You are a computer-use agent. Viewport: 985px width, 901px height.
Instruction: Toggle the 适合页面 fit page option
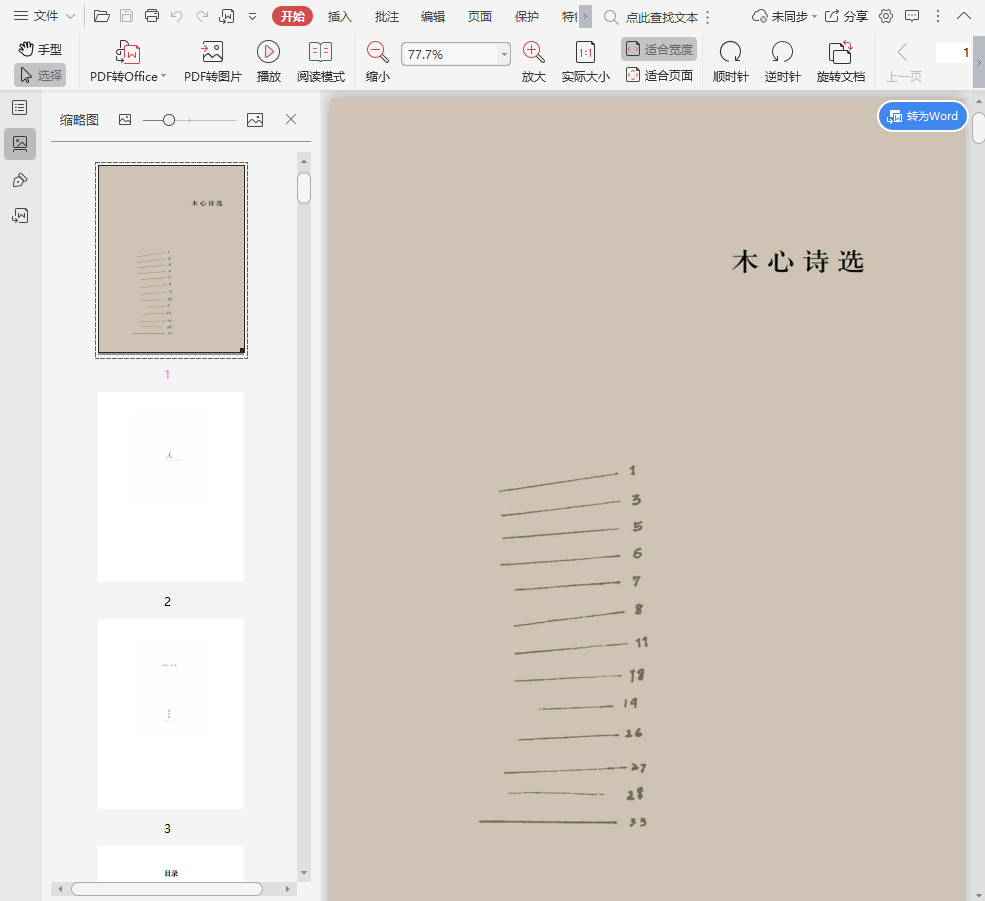pos(659,75)
